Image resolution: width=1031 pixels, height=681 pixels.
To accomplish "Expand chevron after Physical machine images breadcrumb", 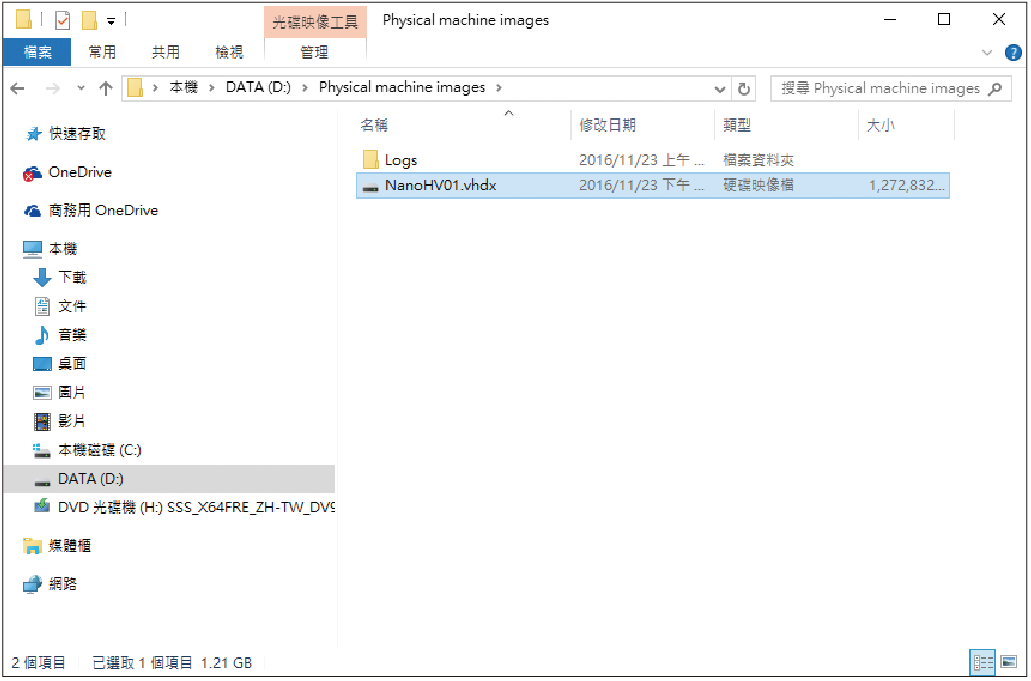I will pyautogui.click(x=499, y=88).
